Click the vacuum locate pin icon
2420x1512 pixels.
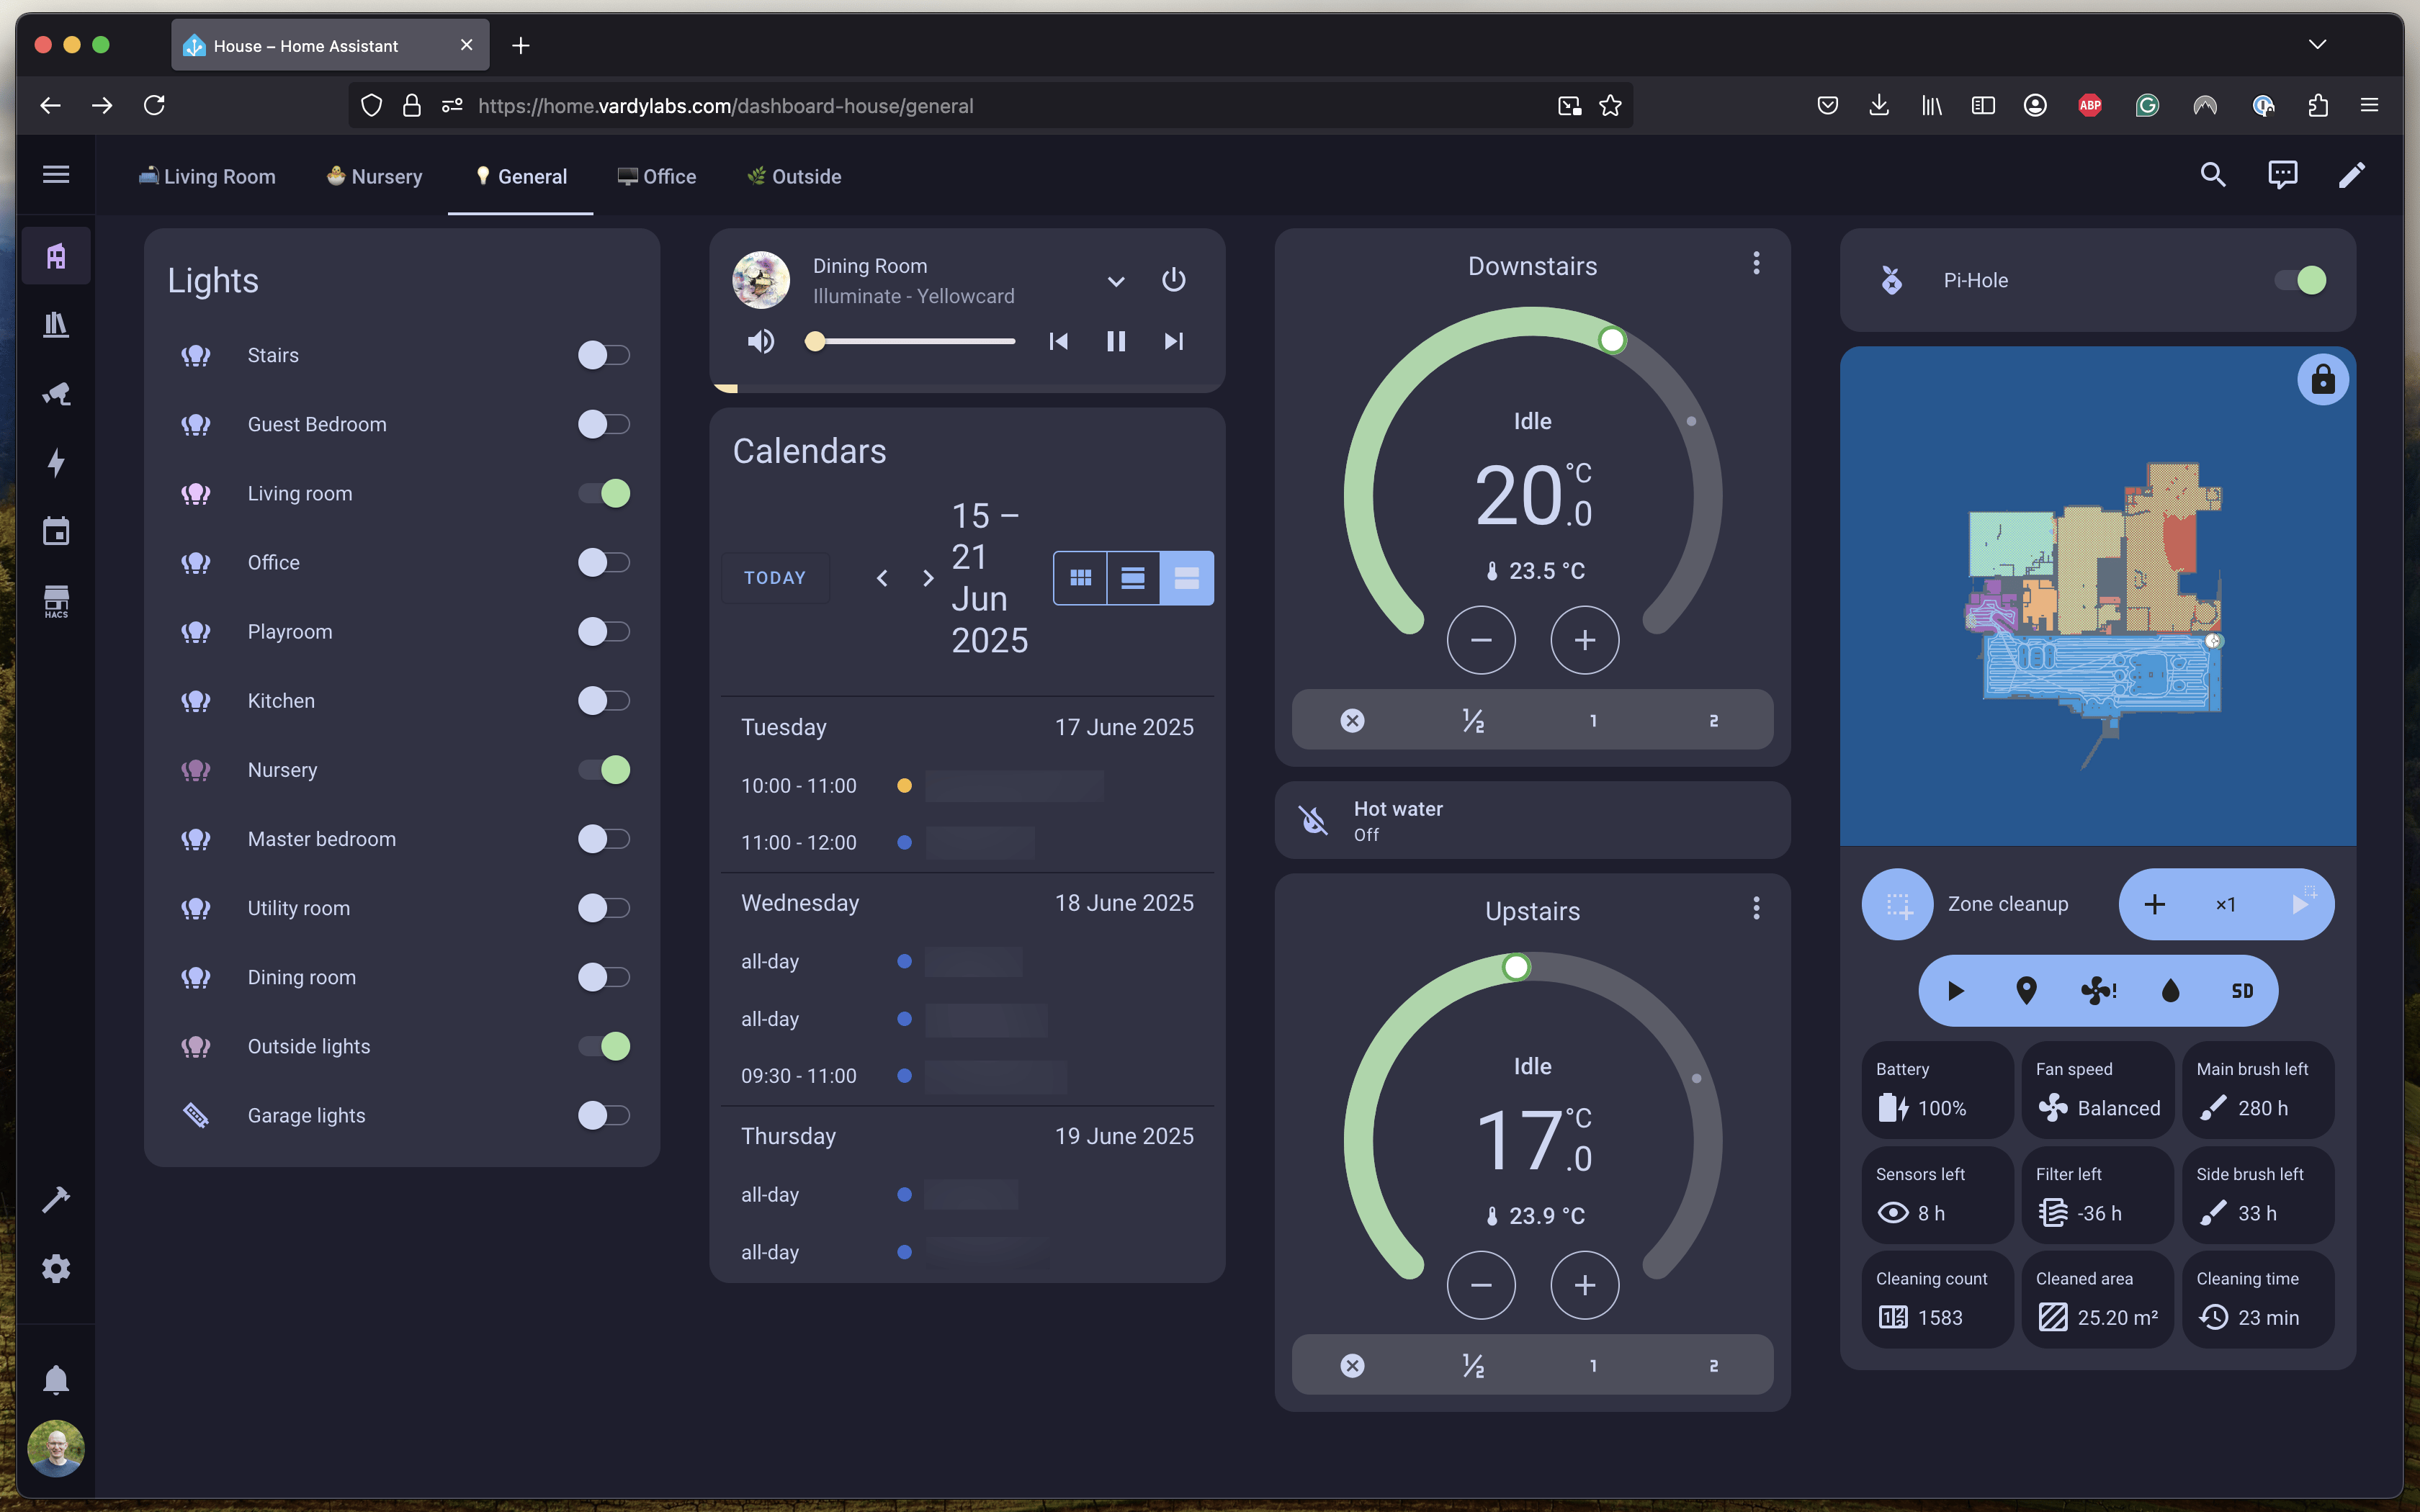click(x=2026, y=990)
